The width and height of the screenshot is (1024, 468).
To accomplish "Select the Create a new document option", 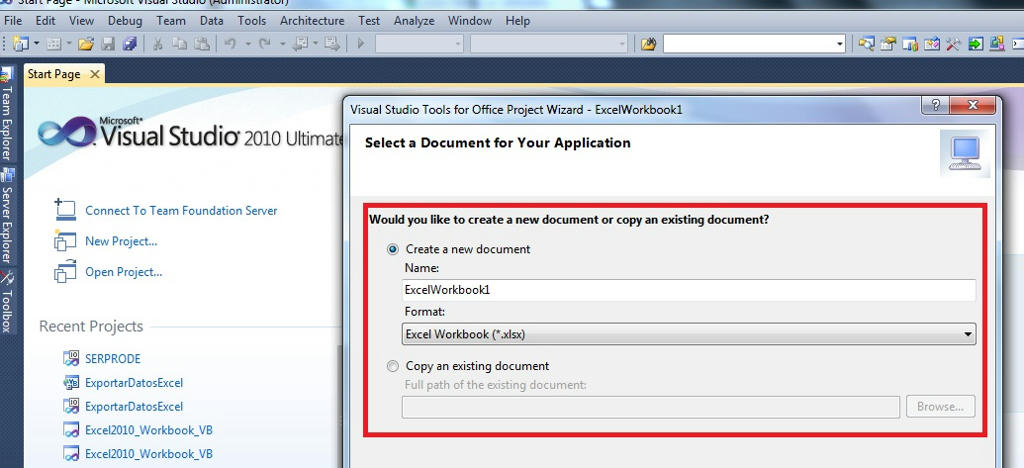I will (x=392, y=249).
